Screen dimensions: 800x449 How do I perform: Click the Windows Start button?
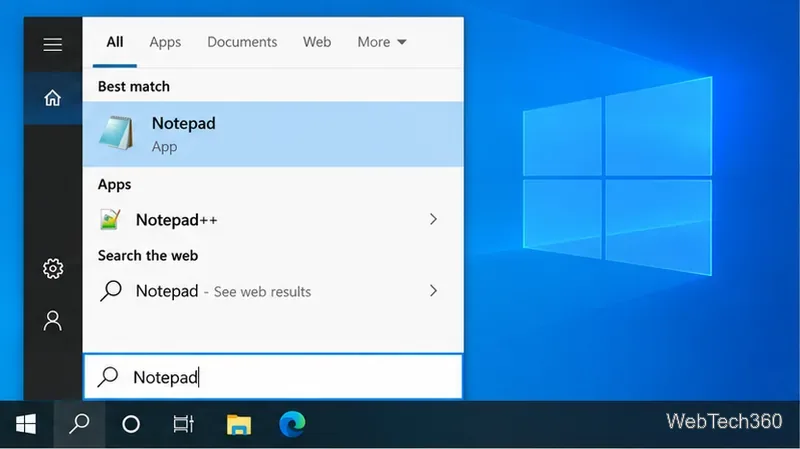pos(26,424)
